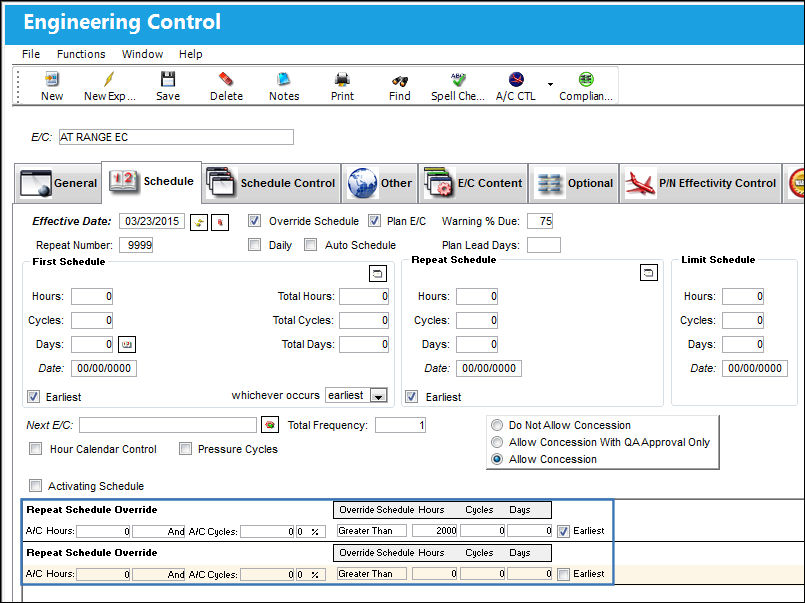Image resolution: width=805 pixels, height=603 pixels.
Task: Click the Total Frequency field
Action: click(x=400, y=425)
